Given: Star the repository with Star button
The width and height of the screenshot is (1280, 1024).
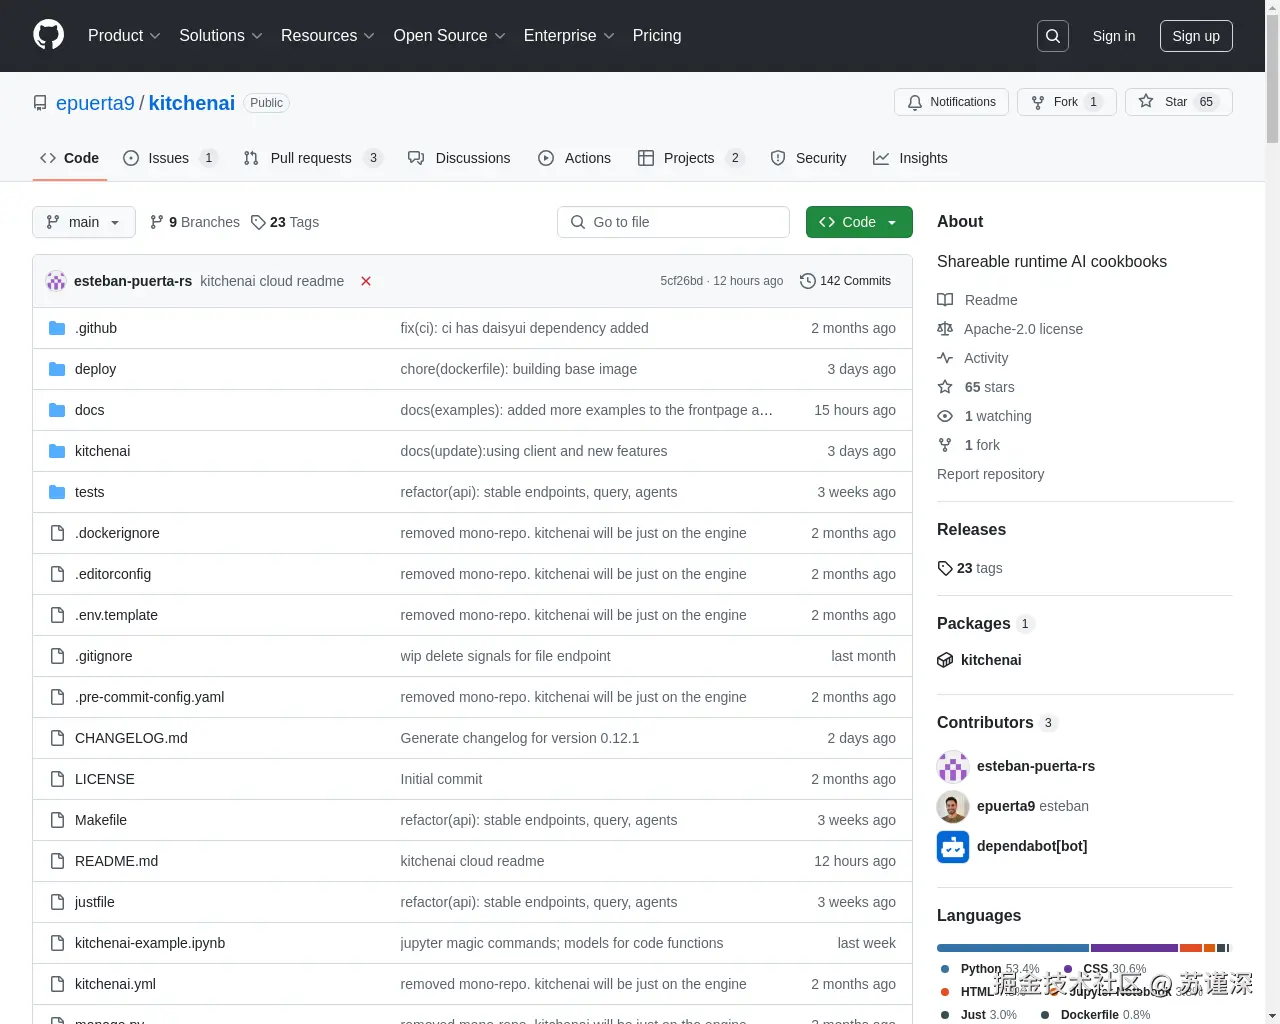Looking at the screenshot, I should click(1178, 102).
